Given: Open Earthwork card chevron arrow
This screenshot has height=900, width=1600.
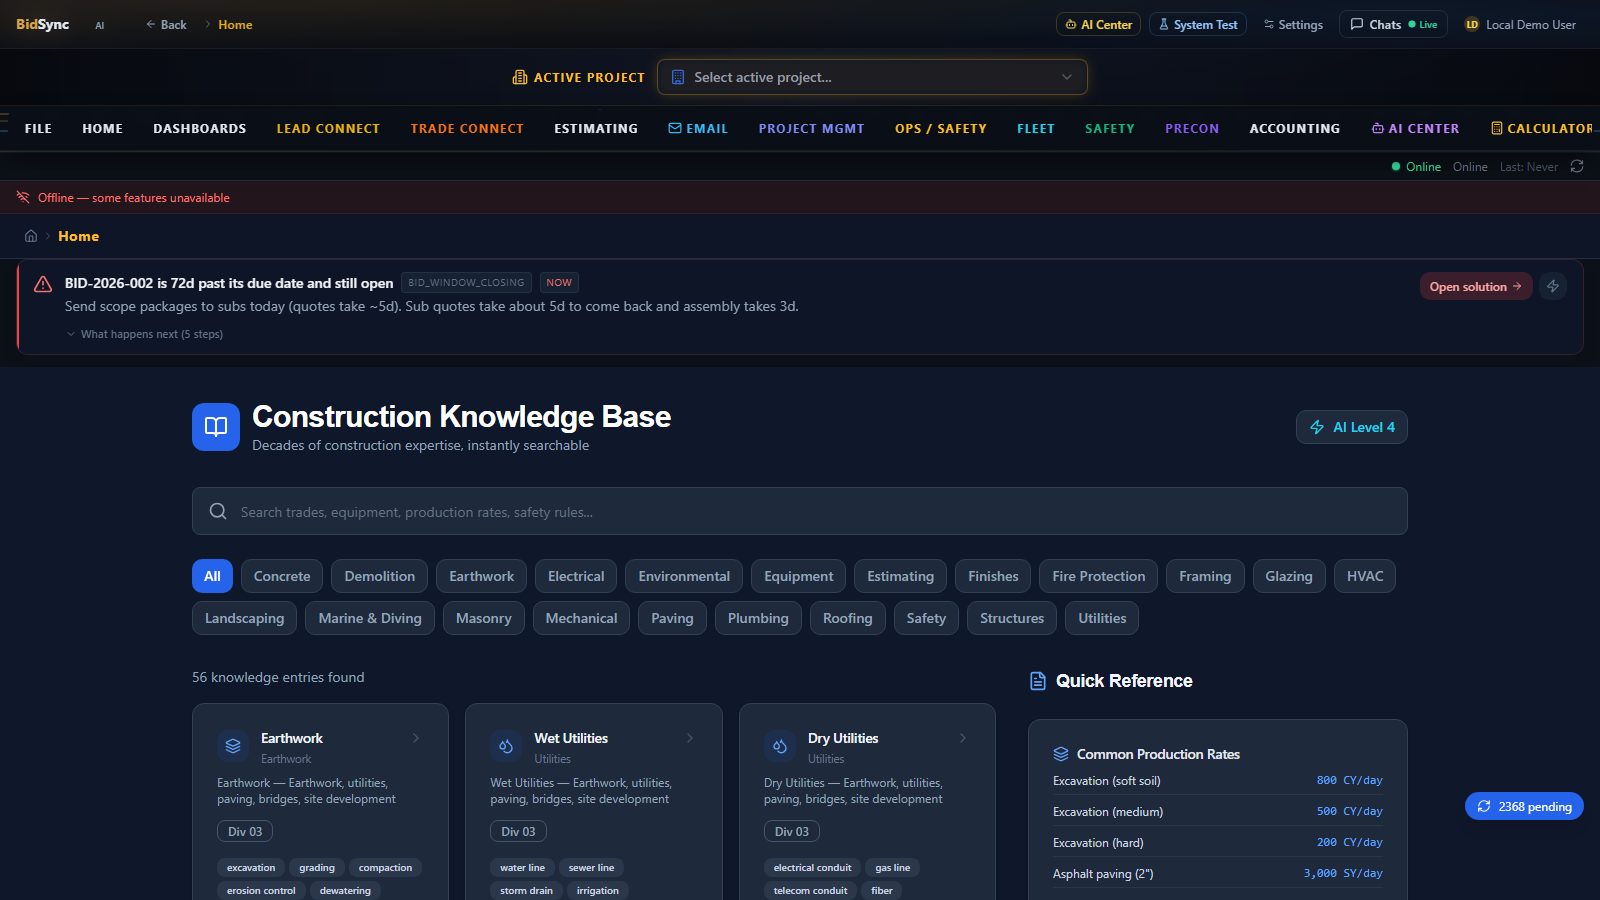Looking at the screenshot, I should click(416, 738).
